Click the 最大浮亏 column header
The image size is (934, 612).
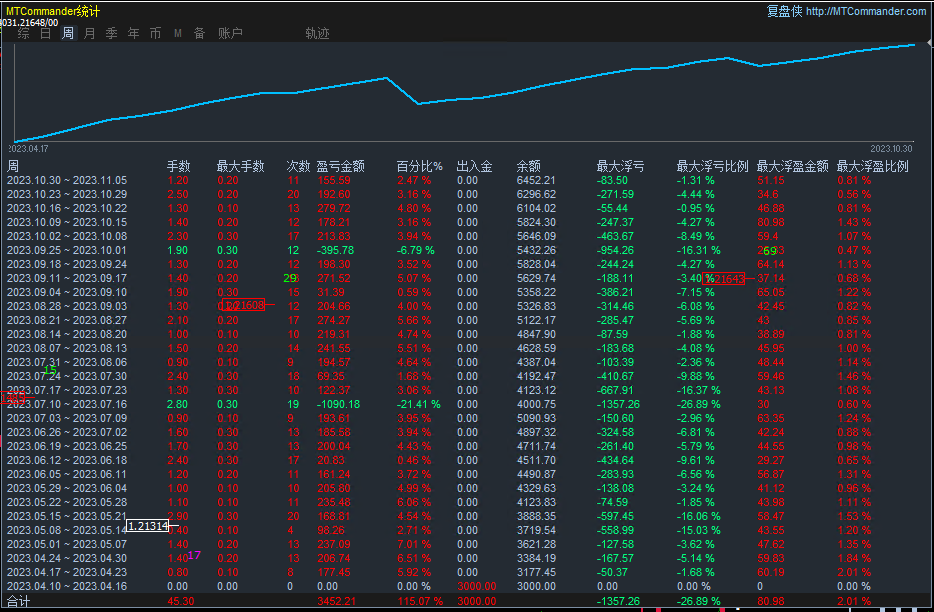coord(620,166)
